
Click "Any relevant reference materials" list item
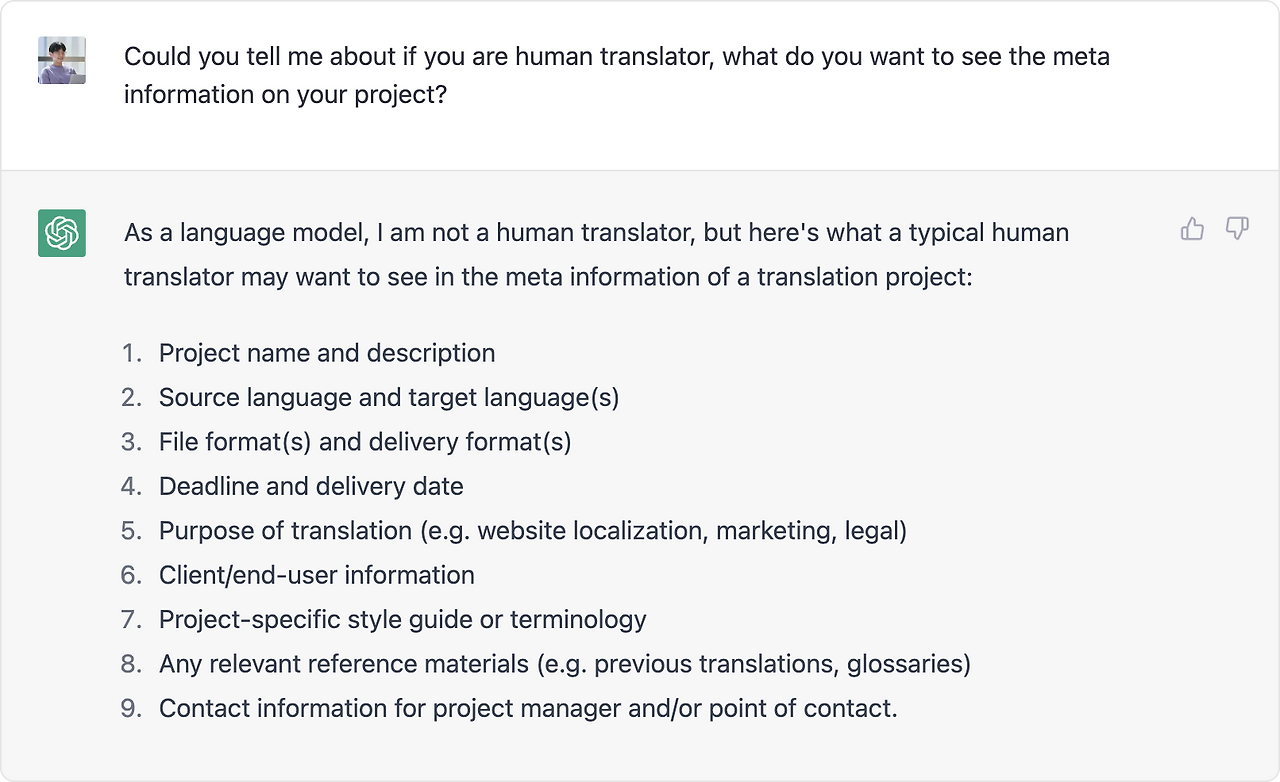click(565, 663)
